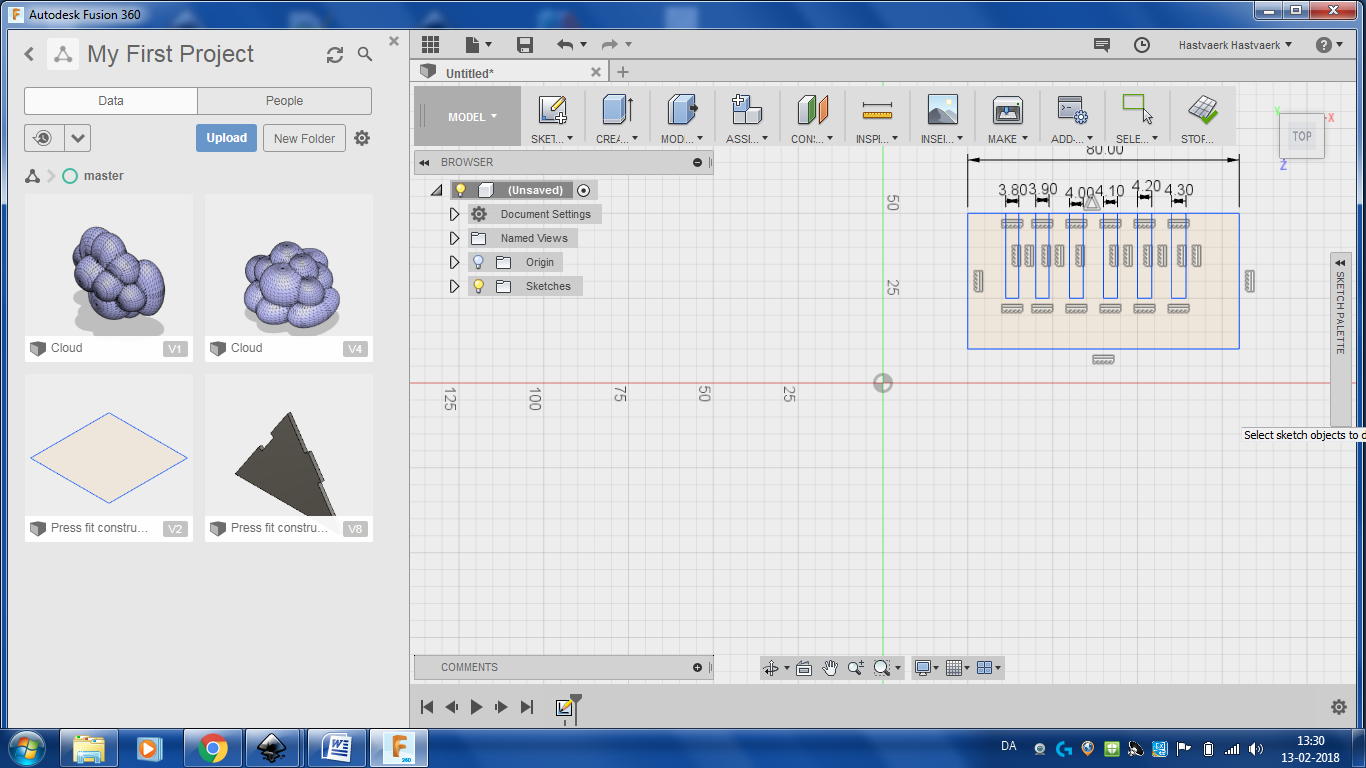This screenshot has width=1366, height=768.
Task: Select the Assemble new component icon
Action: (x=747, y=110)
